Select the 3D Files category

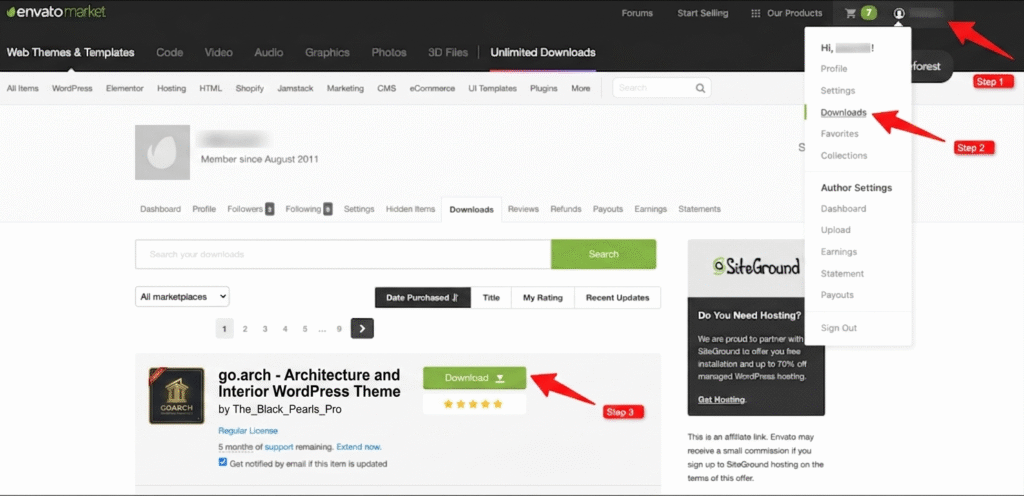point(448,52)
